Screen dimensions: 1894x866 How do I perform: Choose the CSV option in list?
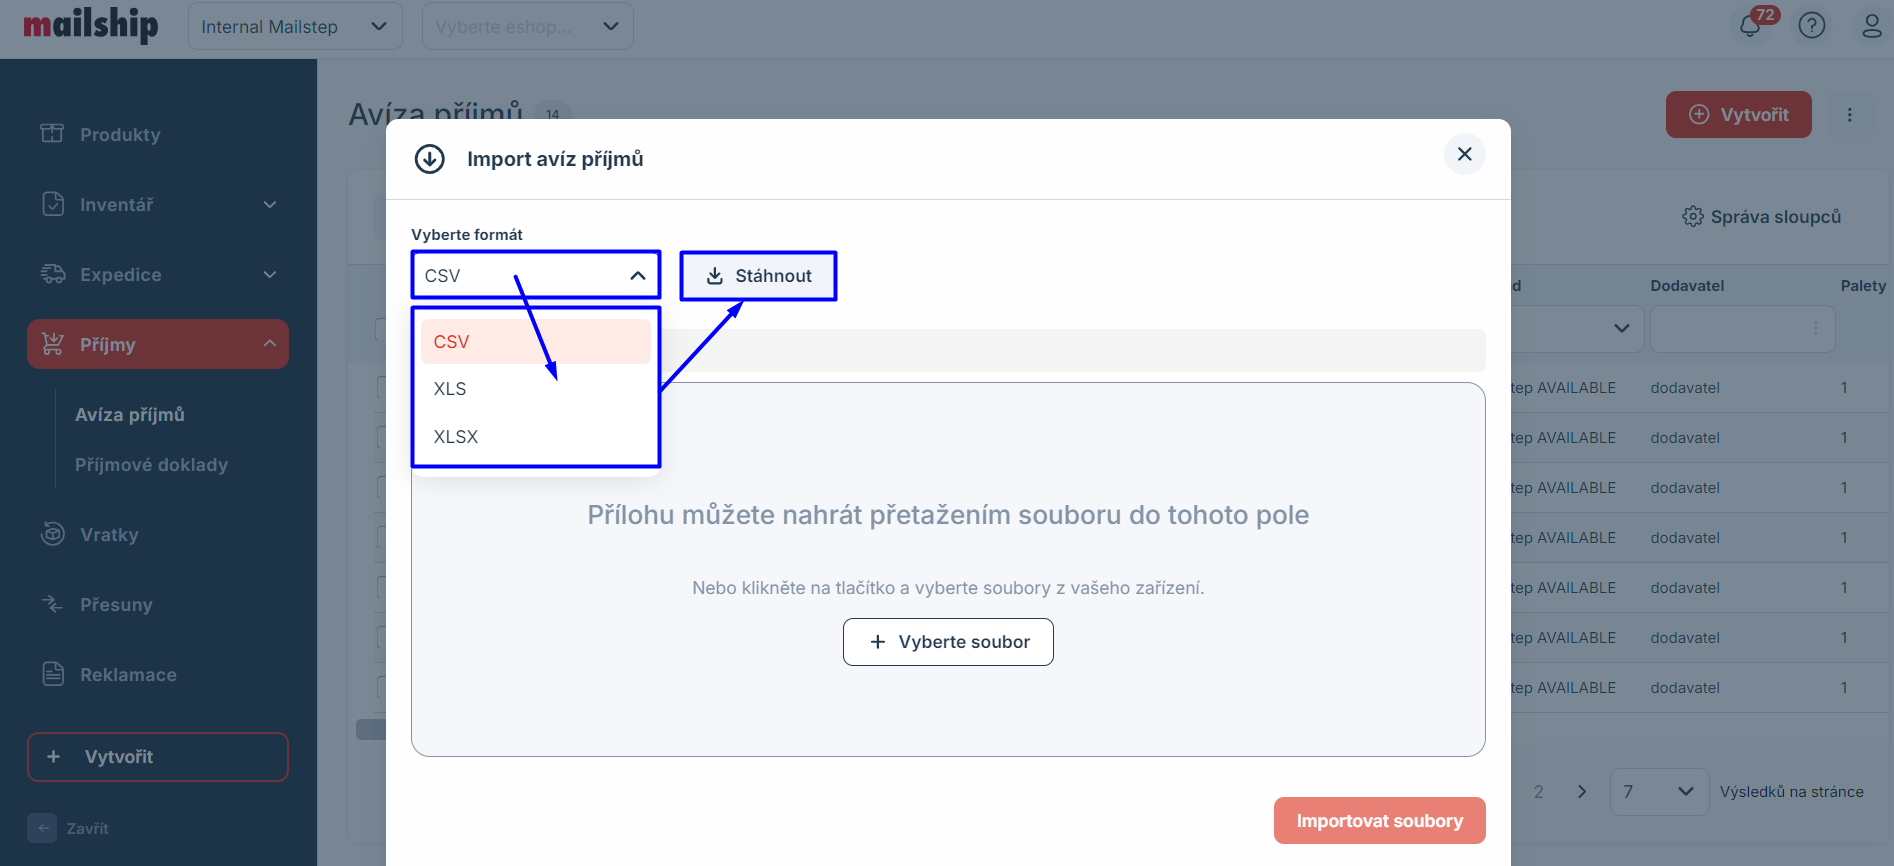pos(452,342)
